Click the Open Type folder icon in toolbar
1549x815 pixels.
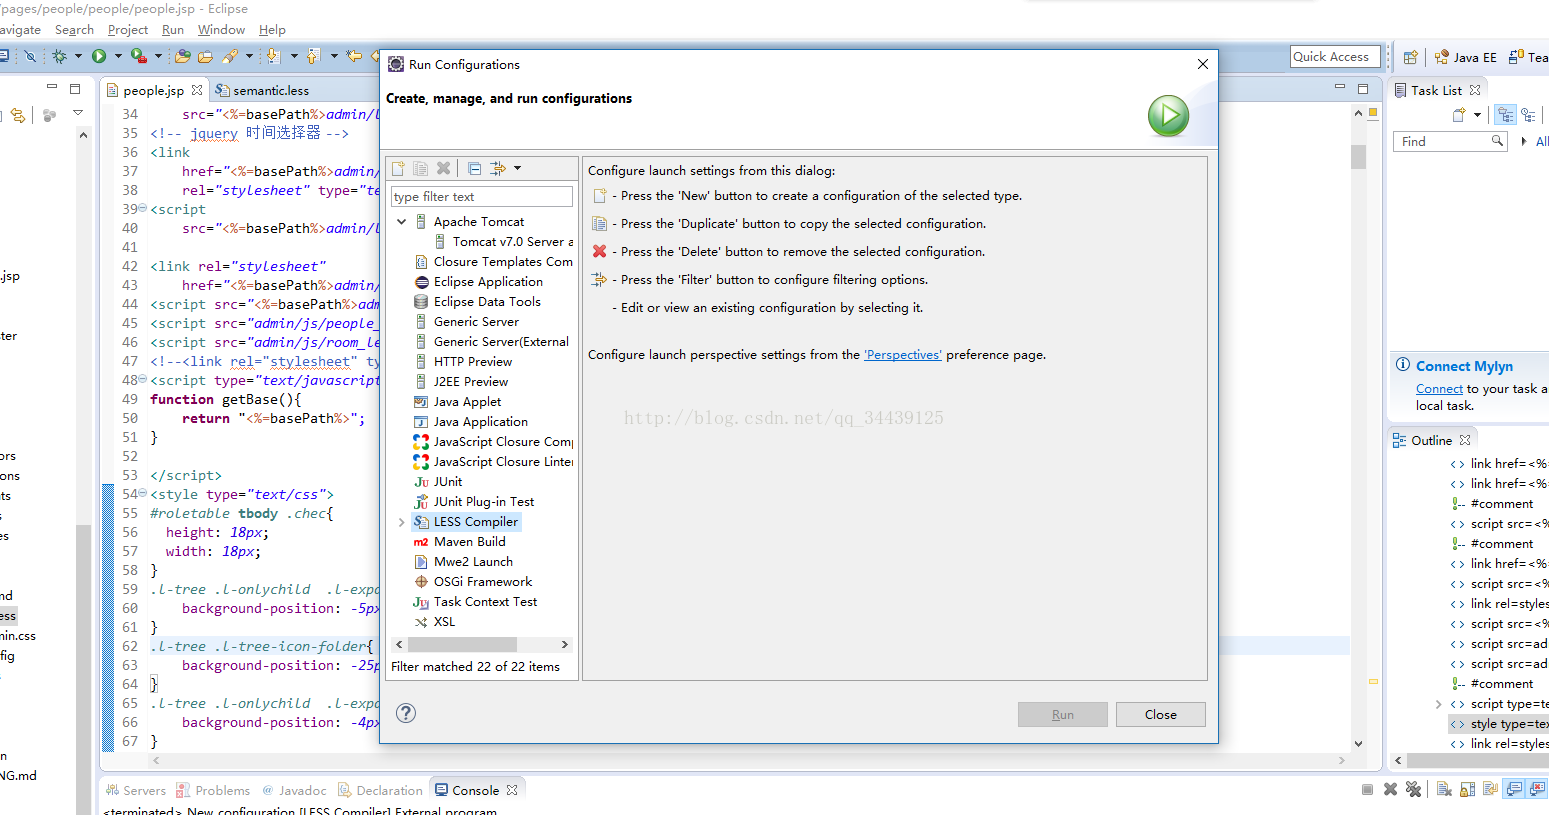pos(183,56)
